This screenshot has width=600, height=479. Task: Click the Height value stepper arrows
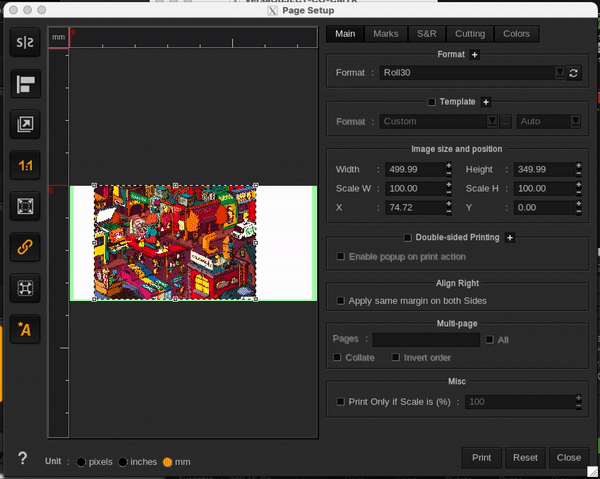(579, 169)
